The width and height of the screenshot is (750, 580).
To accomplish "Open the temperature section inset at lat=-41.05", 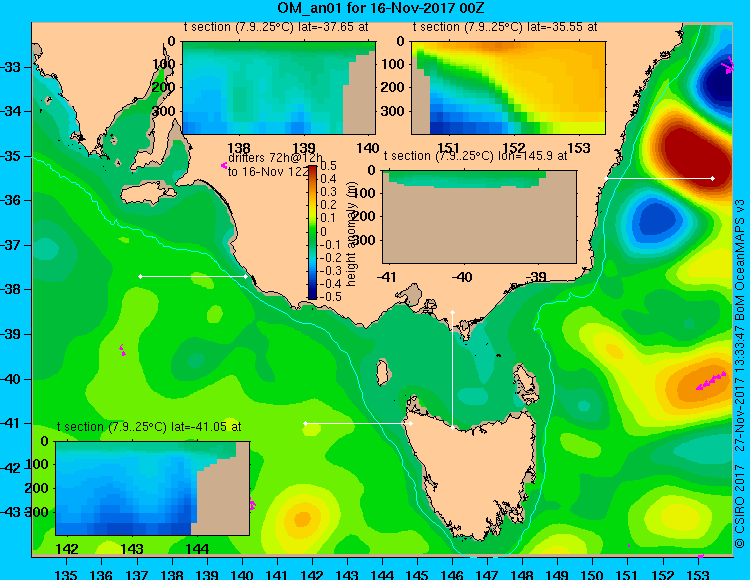I will point(153,488).
